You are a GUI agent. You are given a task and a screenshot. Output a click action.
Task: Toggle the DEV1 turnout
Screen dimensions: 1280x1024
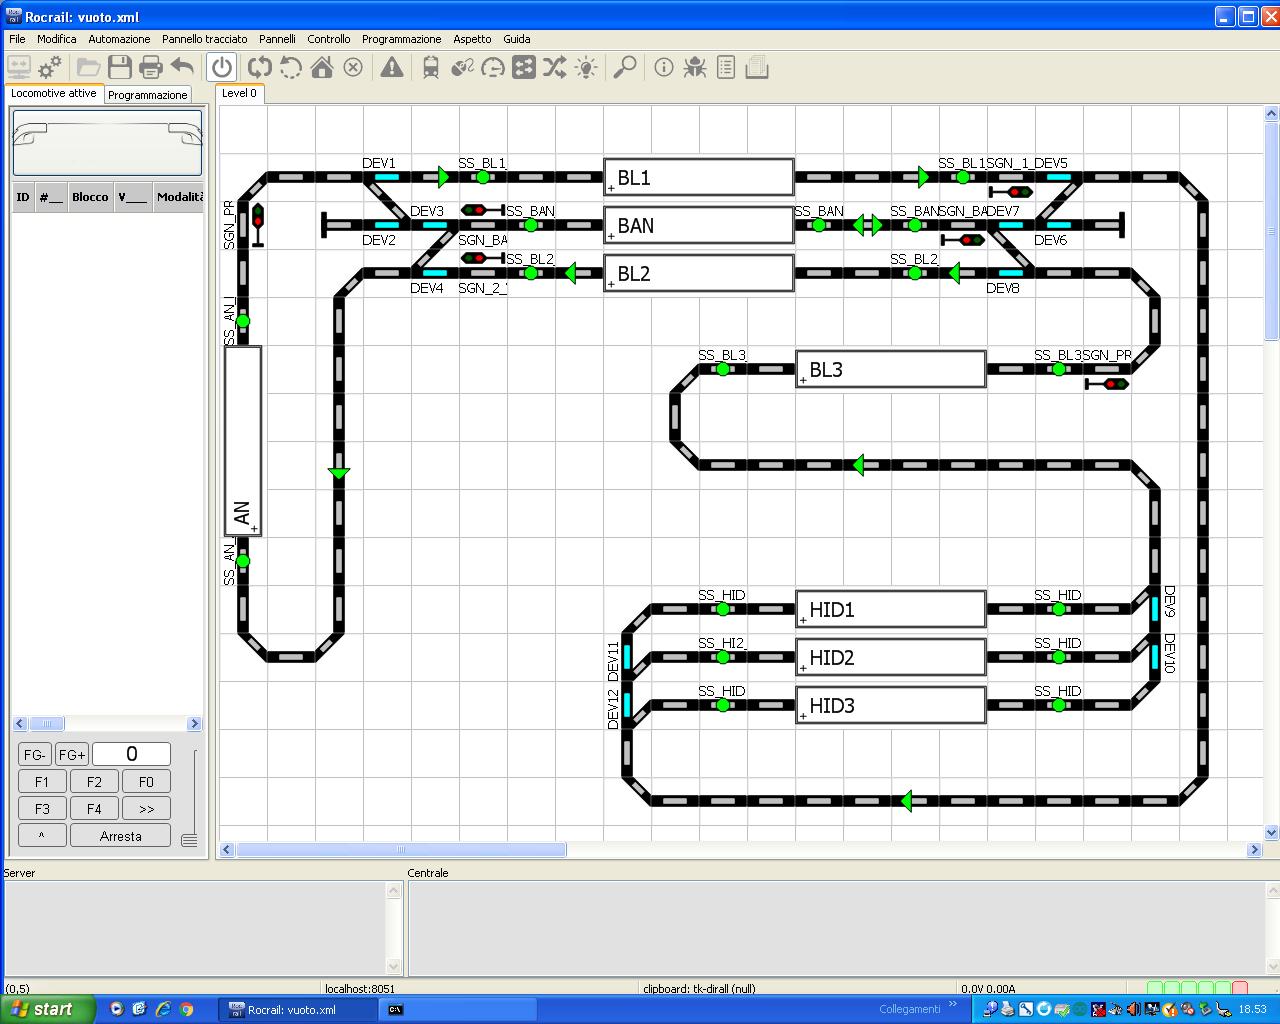(387, 178)
